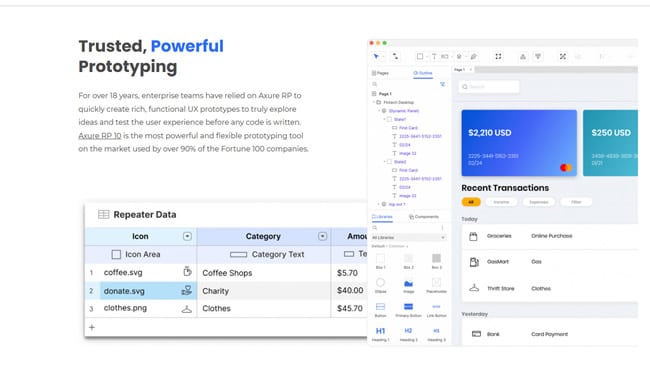Open the All Libraries dropdown
Screen dimensions: 650x366
click(408, 238)
